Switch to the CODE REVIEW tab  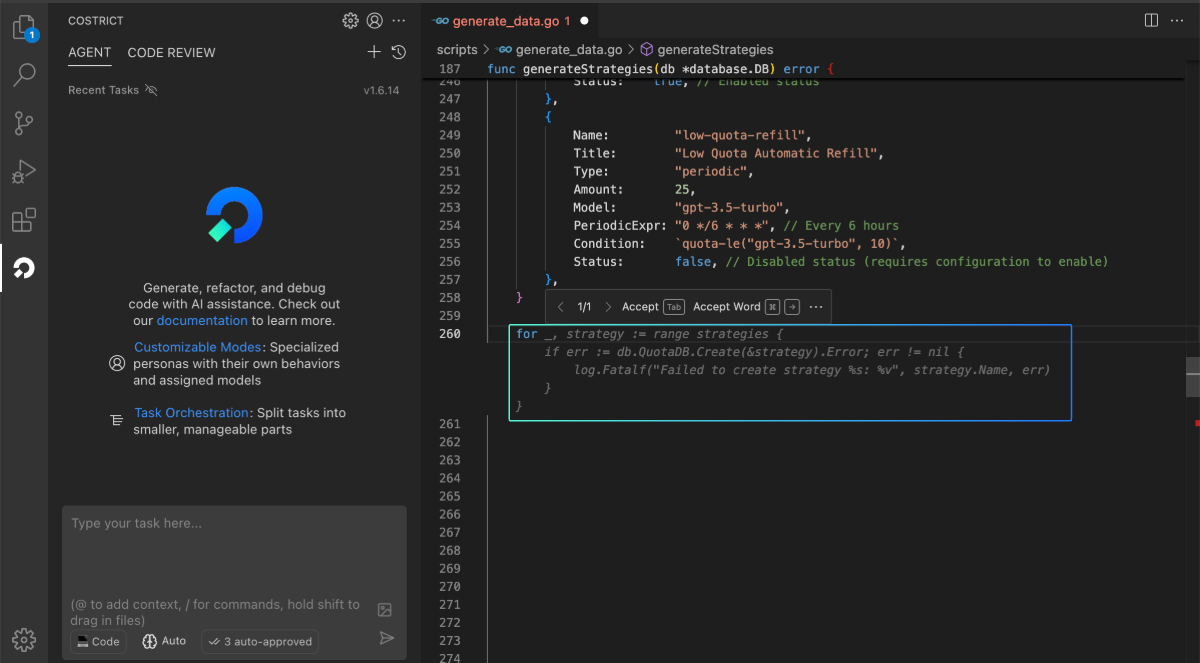(x=171, y=53)
